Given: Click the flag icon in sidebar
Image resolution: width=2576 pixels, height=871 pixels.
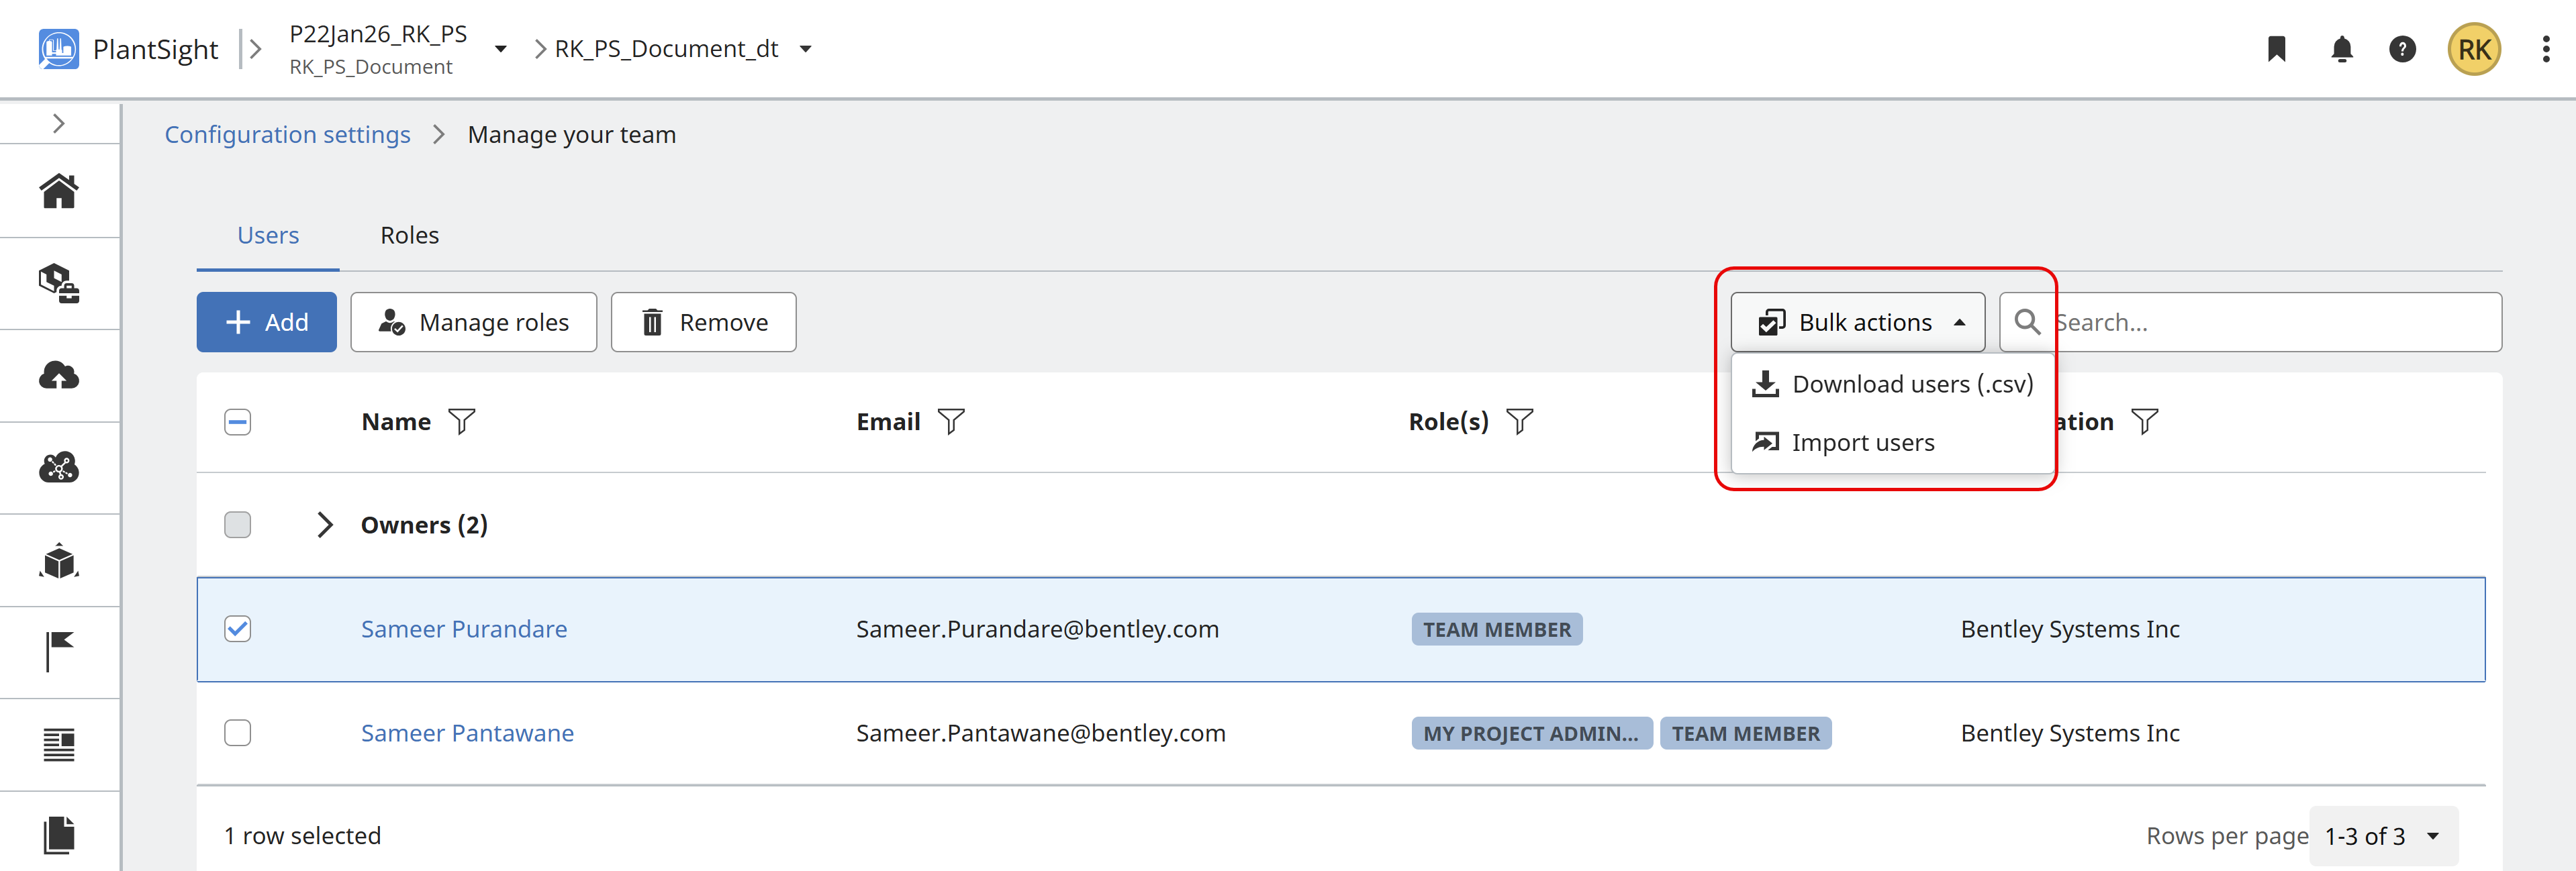Looking at the screenshot, I should [x=59, y=652].
